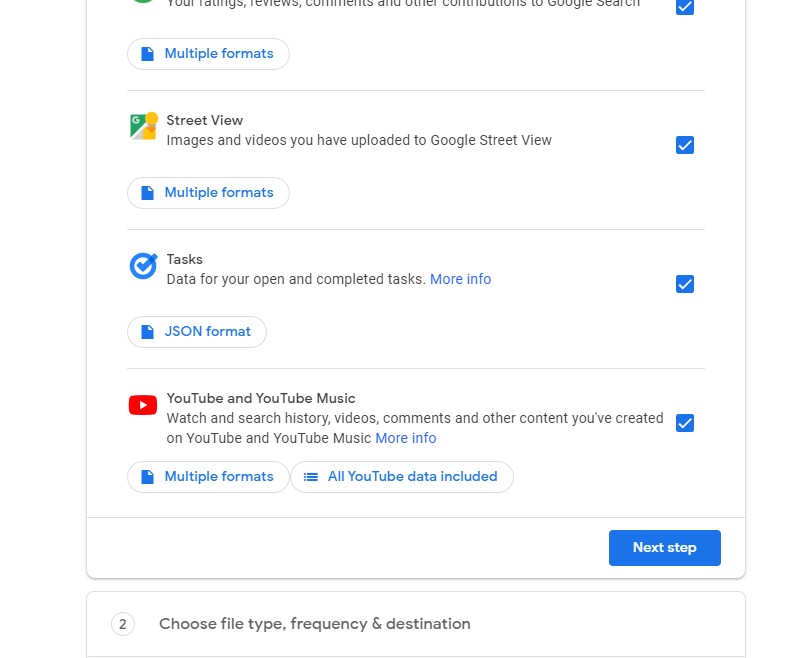
Task: Click the file icon in Street View's format chip
Action: click(x=148, y=193)
